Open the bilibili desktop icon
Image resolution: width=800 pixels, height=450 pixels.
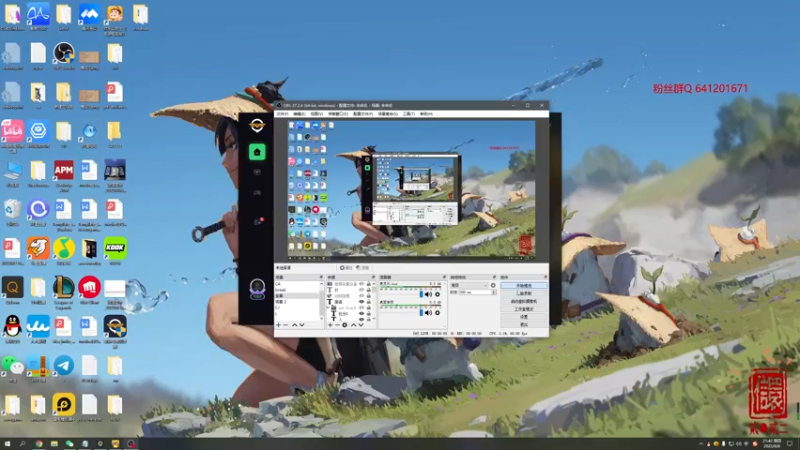click(12, 135)
